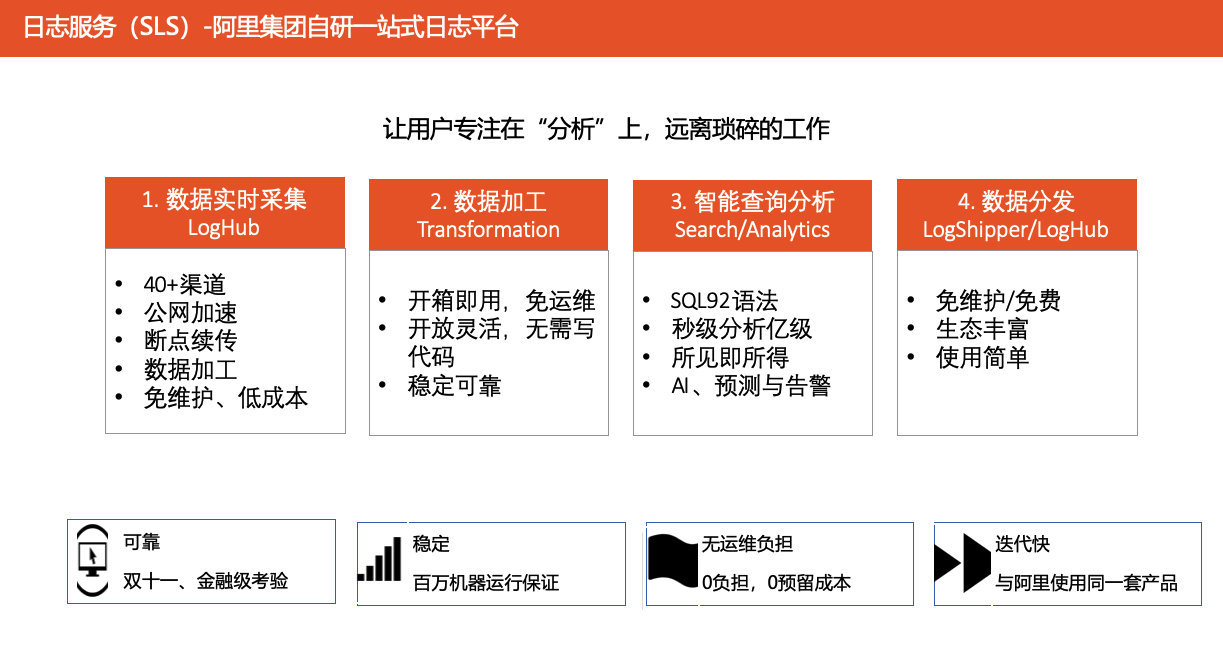Select the 智能查询分析 Search/Analytics header box
The height and width of the screenshot is (664, 1223).
click(752, 215)
